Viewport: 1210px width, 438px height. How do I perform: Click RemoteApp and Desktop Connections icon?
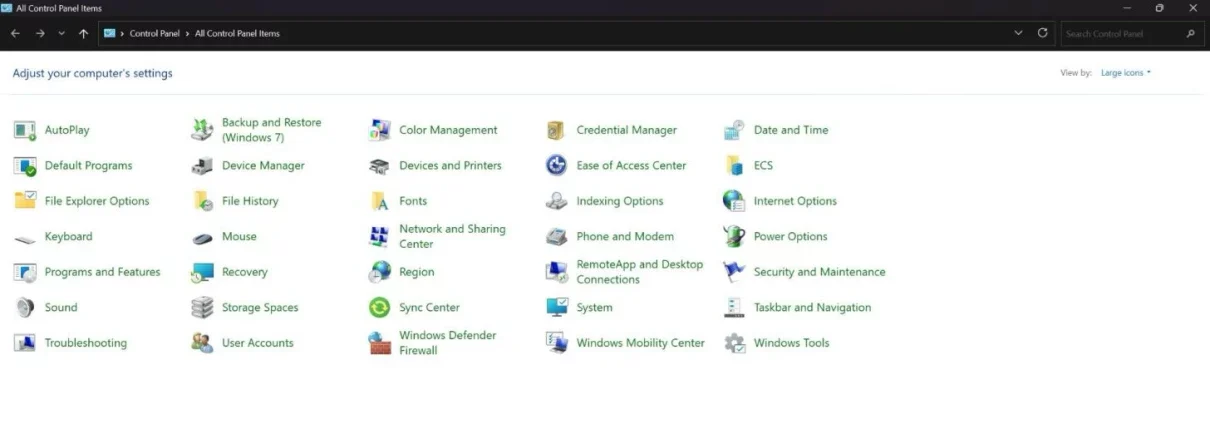pyautogui.click(x=557, y=272)
